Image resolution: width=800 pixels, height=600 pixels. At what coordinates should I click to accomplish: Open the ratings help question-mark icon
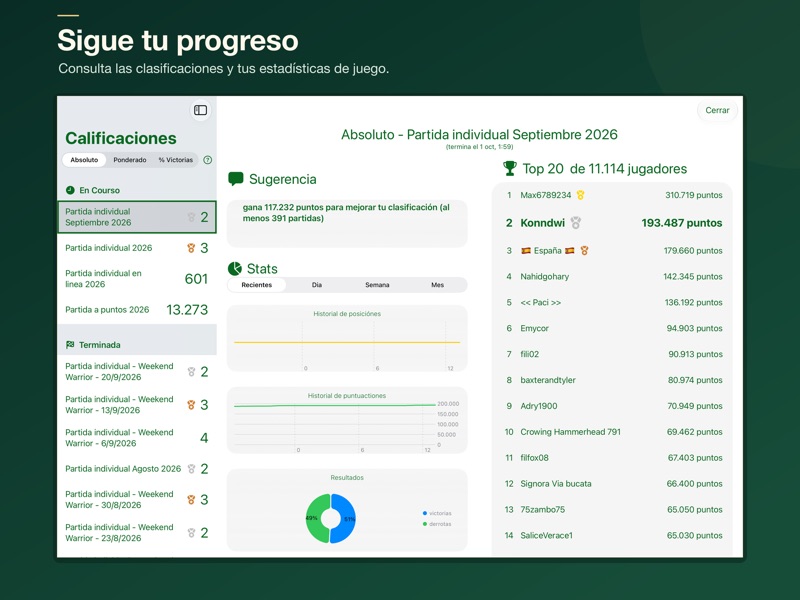point(208,160)
